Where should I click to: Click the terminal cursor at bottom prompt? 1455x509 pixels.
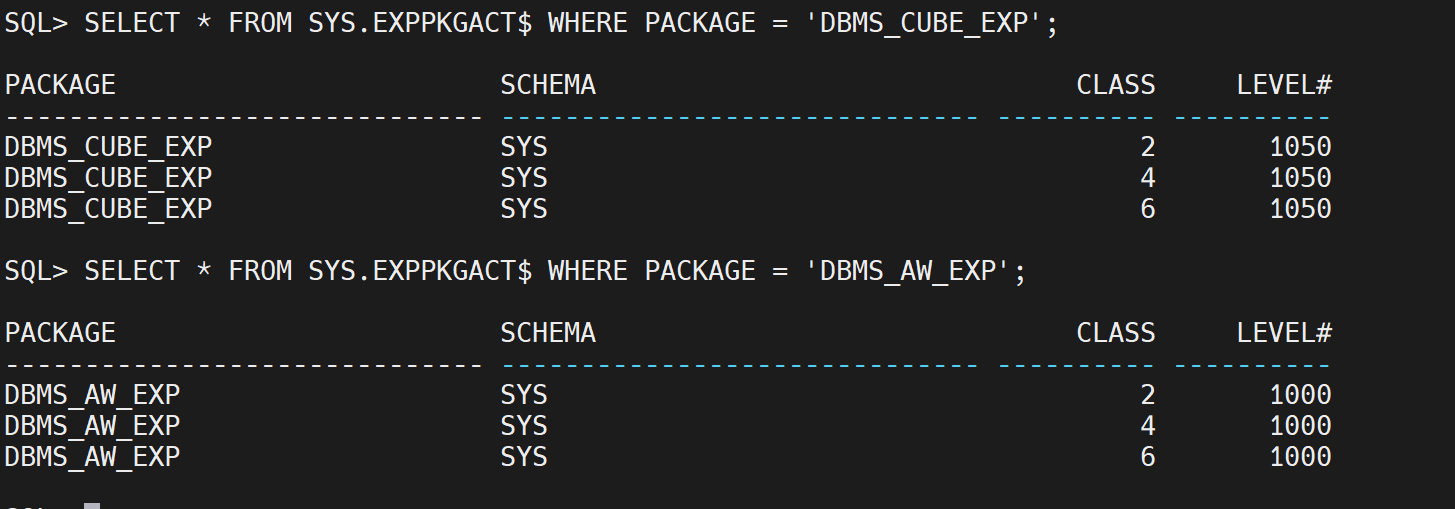click(x=92, y=506)
